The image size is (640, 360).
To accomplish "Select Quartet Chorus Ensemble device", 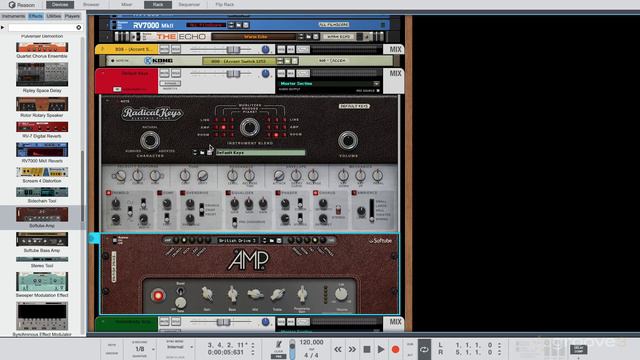I will coord(42,50).
